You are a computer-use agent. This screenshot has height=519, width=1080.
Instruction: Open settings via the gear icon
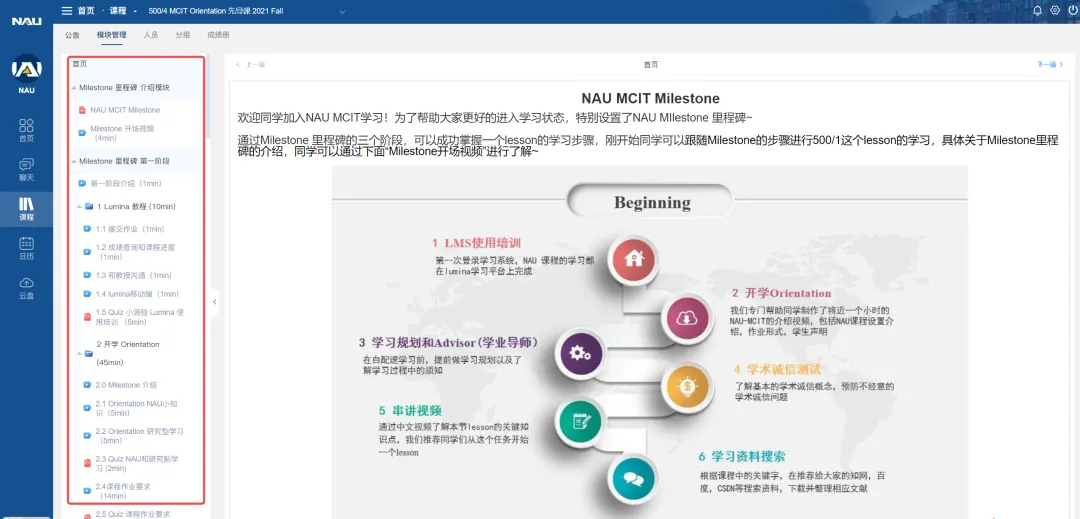click(x=1054, y=11)
